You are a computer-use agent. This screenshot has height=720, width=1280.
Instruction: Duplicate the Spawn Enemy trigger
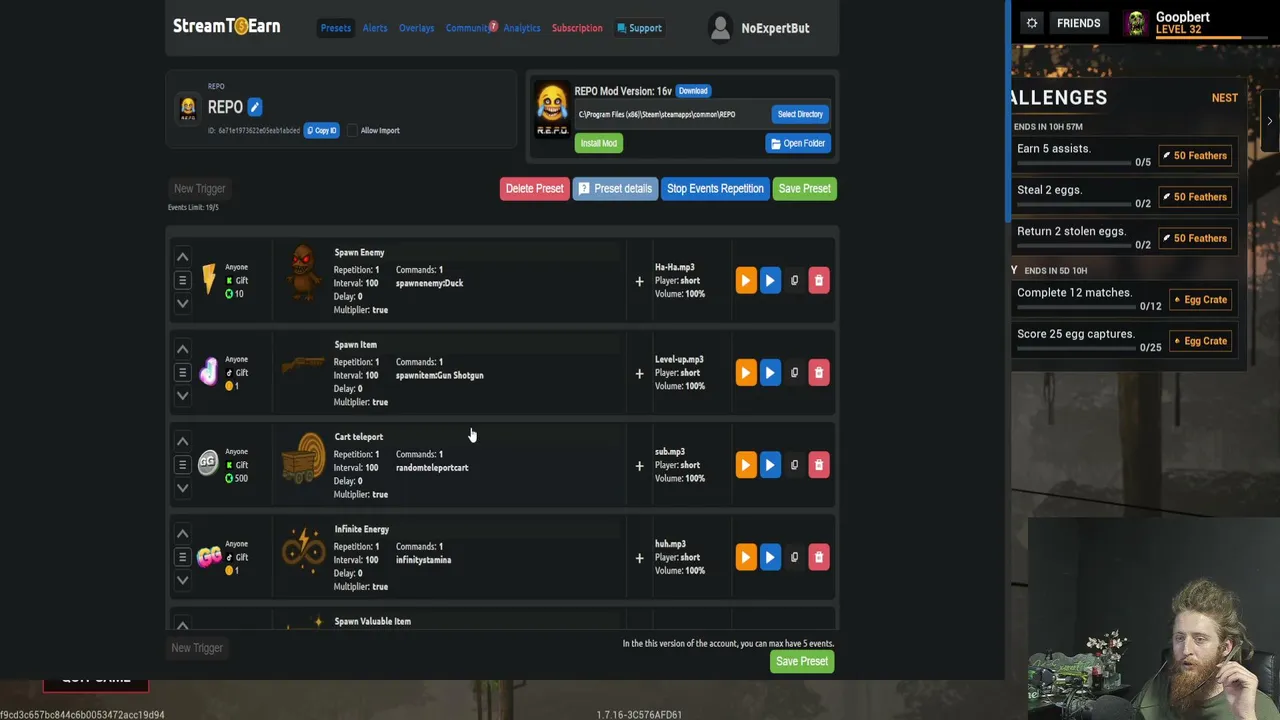point(795,281)
